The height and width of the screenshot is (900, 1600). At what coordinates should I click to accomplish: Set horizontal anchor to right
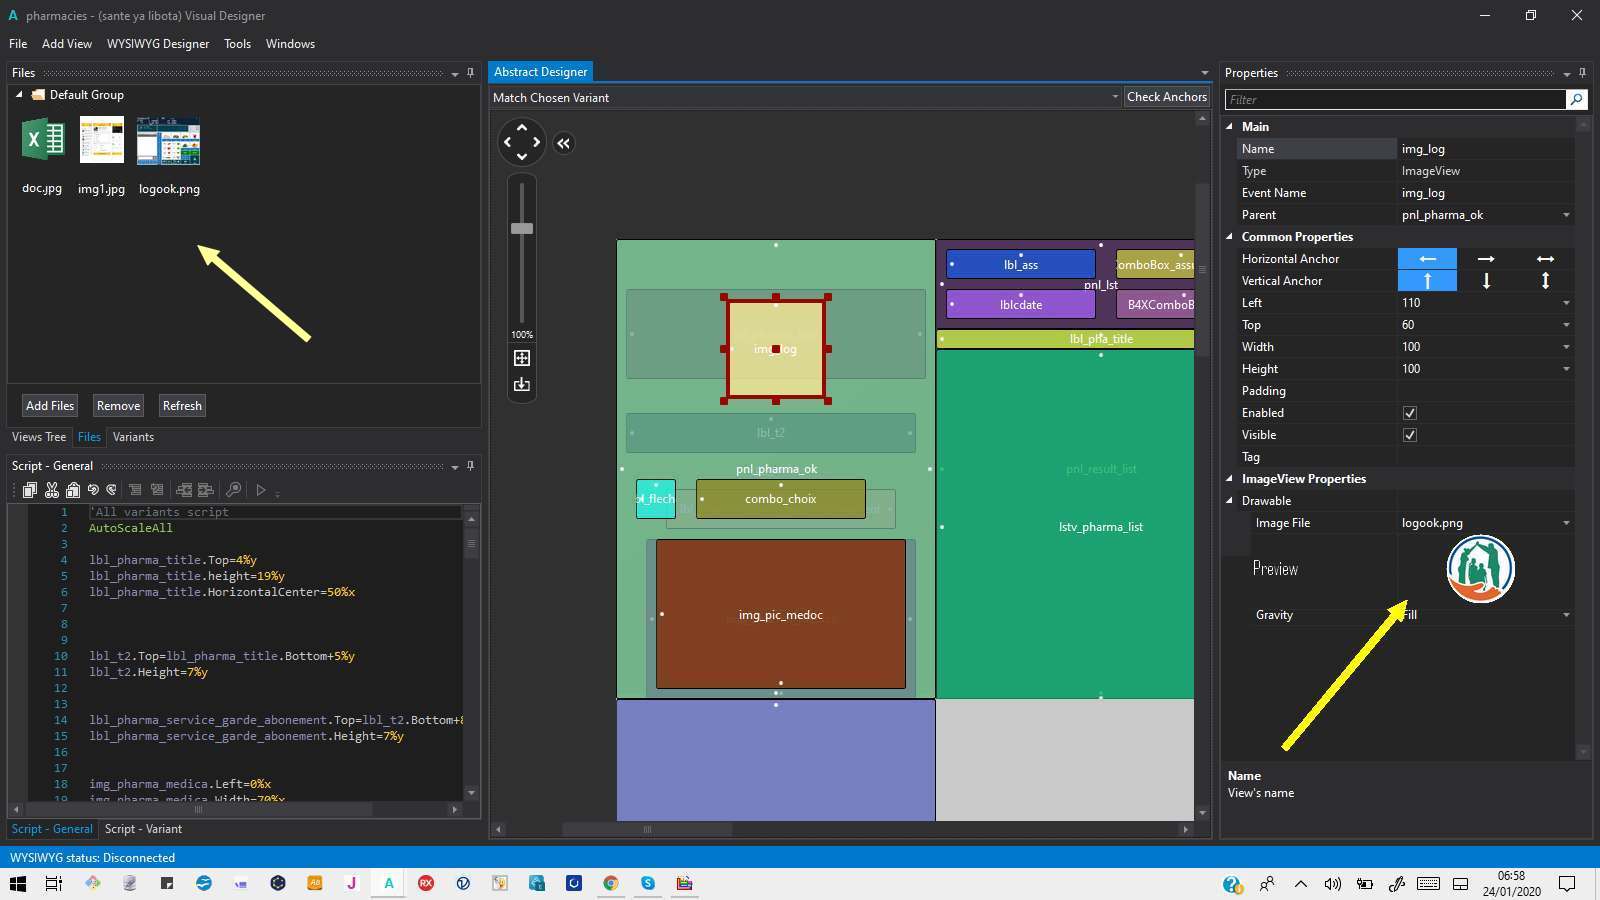pyautogui.click(x=1486, y=259)
